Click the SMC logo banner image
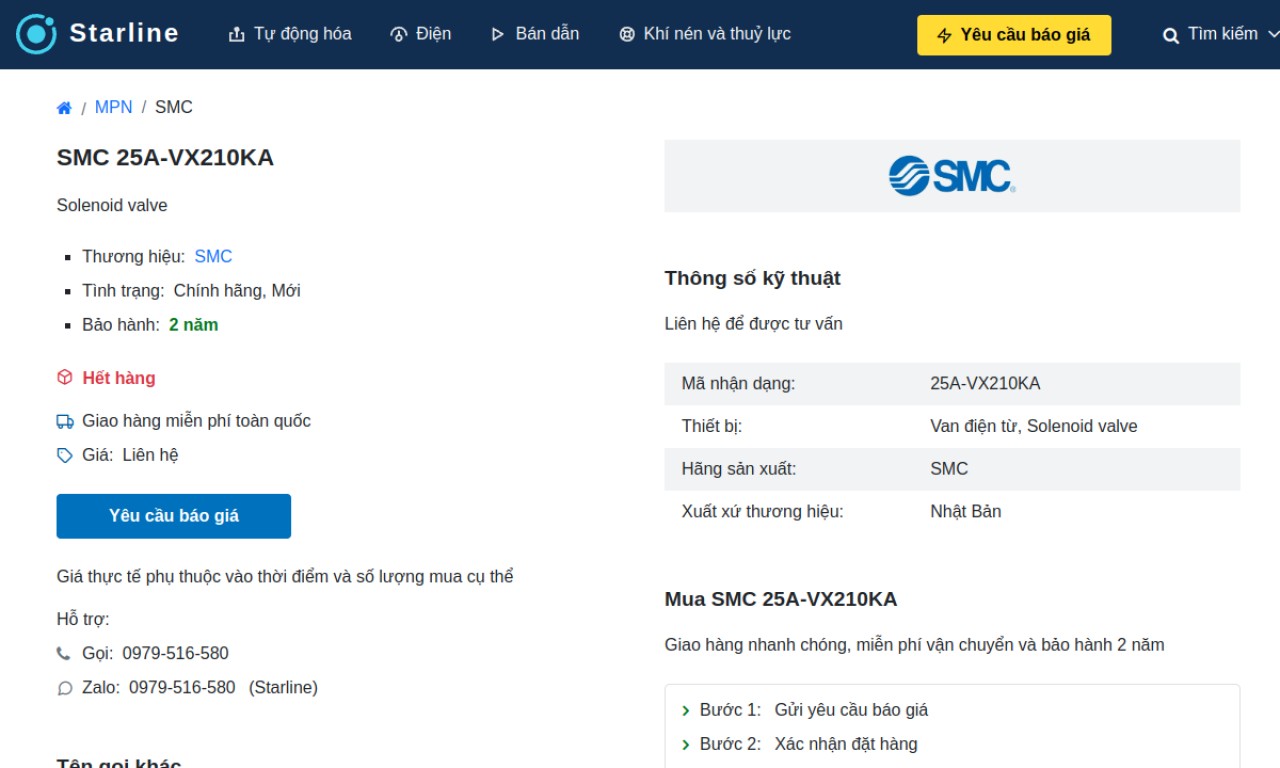 click(952, 176)
